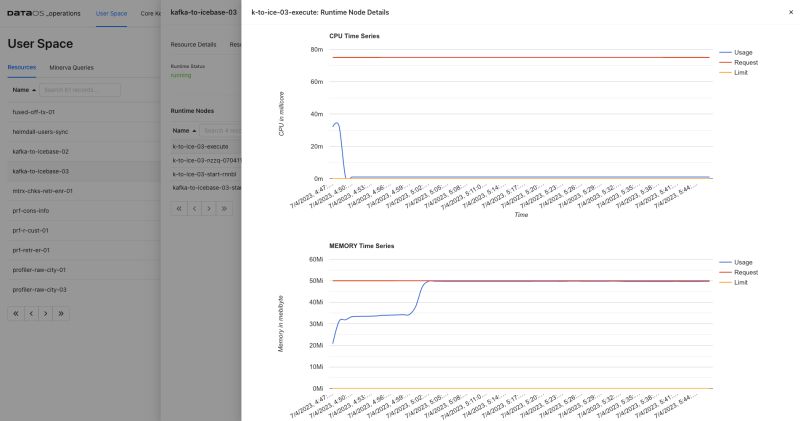Screen dimensions: 800x421
Task: Go to last page of User Space resources
Action: (61, 313)
